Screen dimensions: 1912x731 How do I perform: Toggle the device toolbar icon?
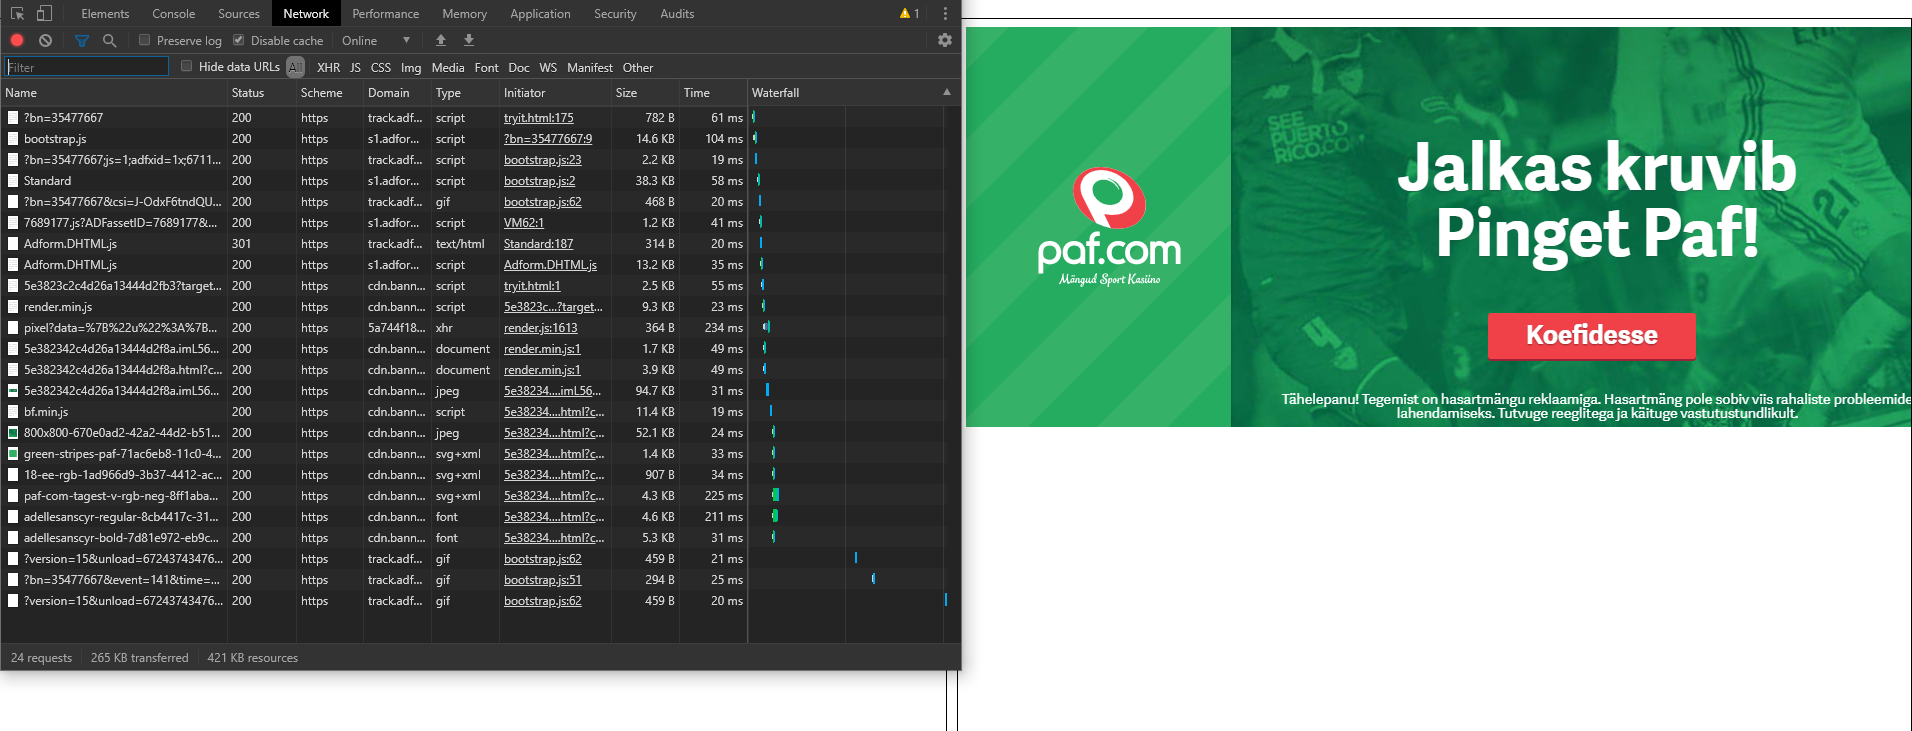[44, 13]
